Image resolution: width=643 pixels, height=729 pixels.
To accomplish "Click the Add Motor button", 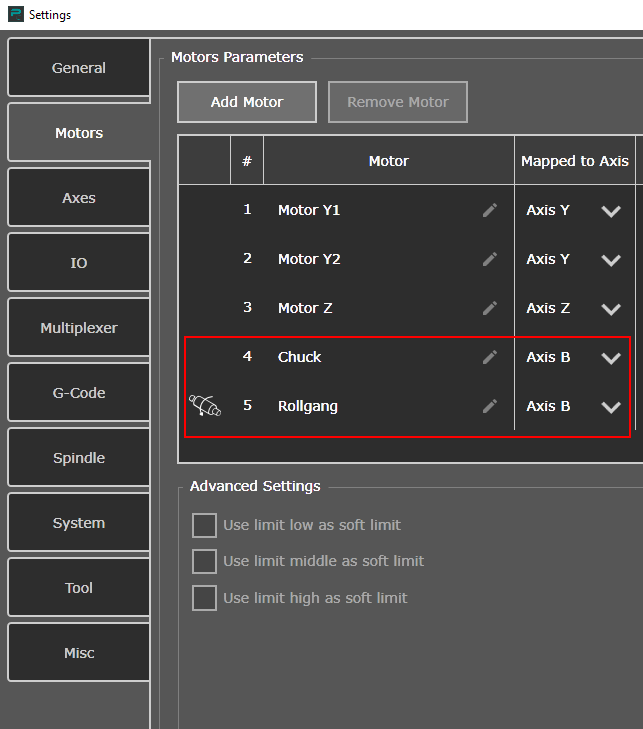I will [247, 102].
